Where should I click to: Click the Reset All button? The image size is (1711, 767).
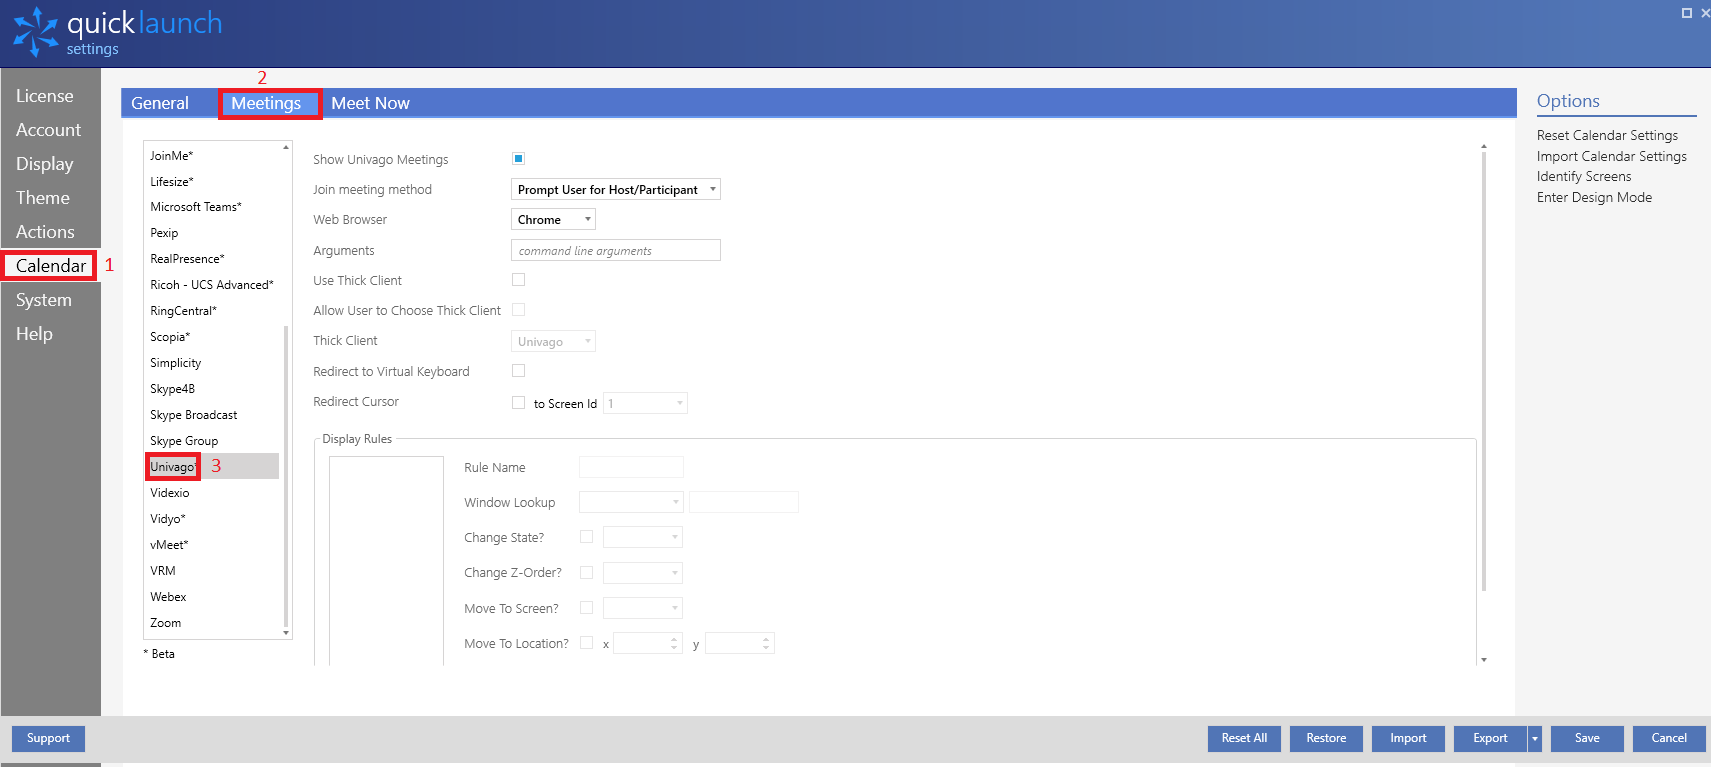(1244, 739)
